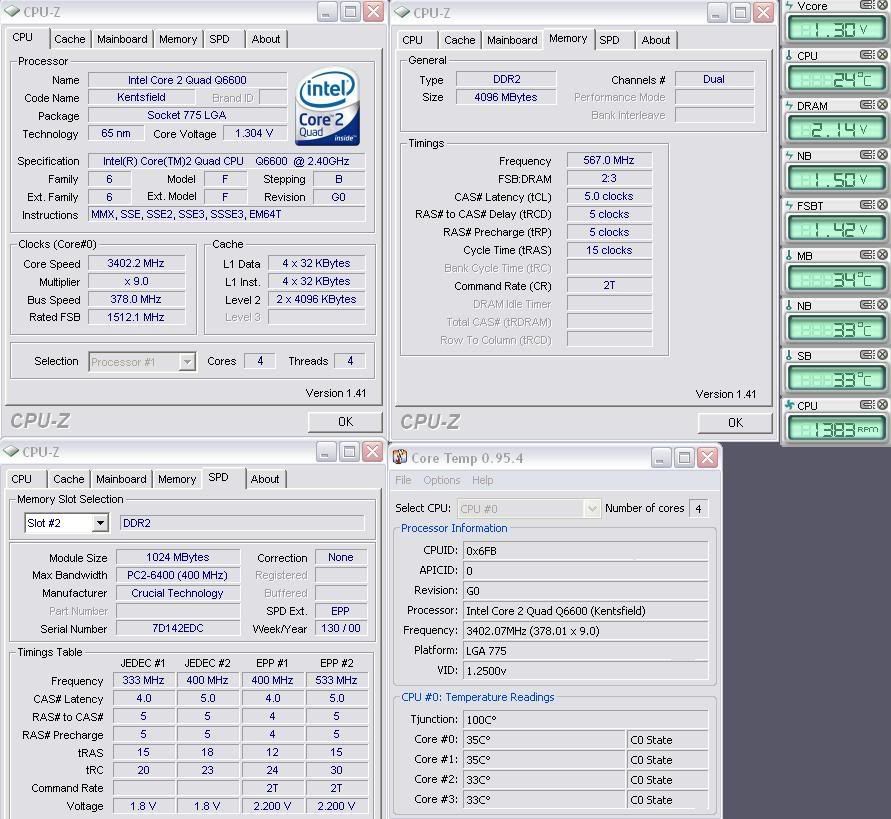Click the lightning icon on the Vcore panel
This screenshot has width=891, height=819.
point(789,6)
